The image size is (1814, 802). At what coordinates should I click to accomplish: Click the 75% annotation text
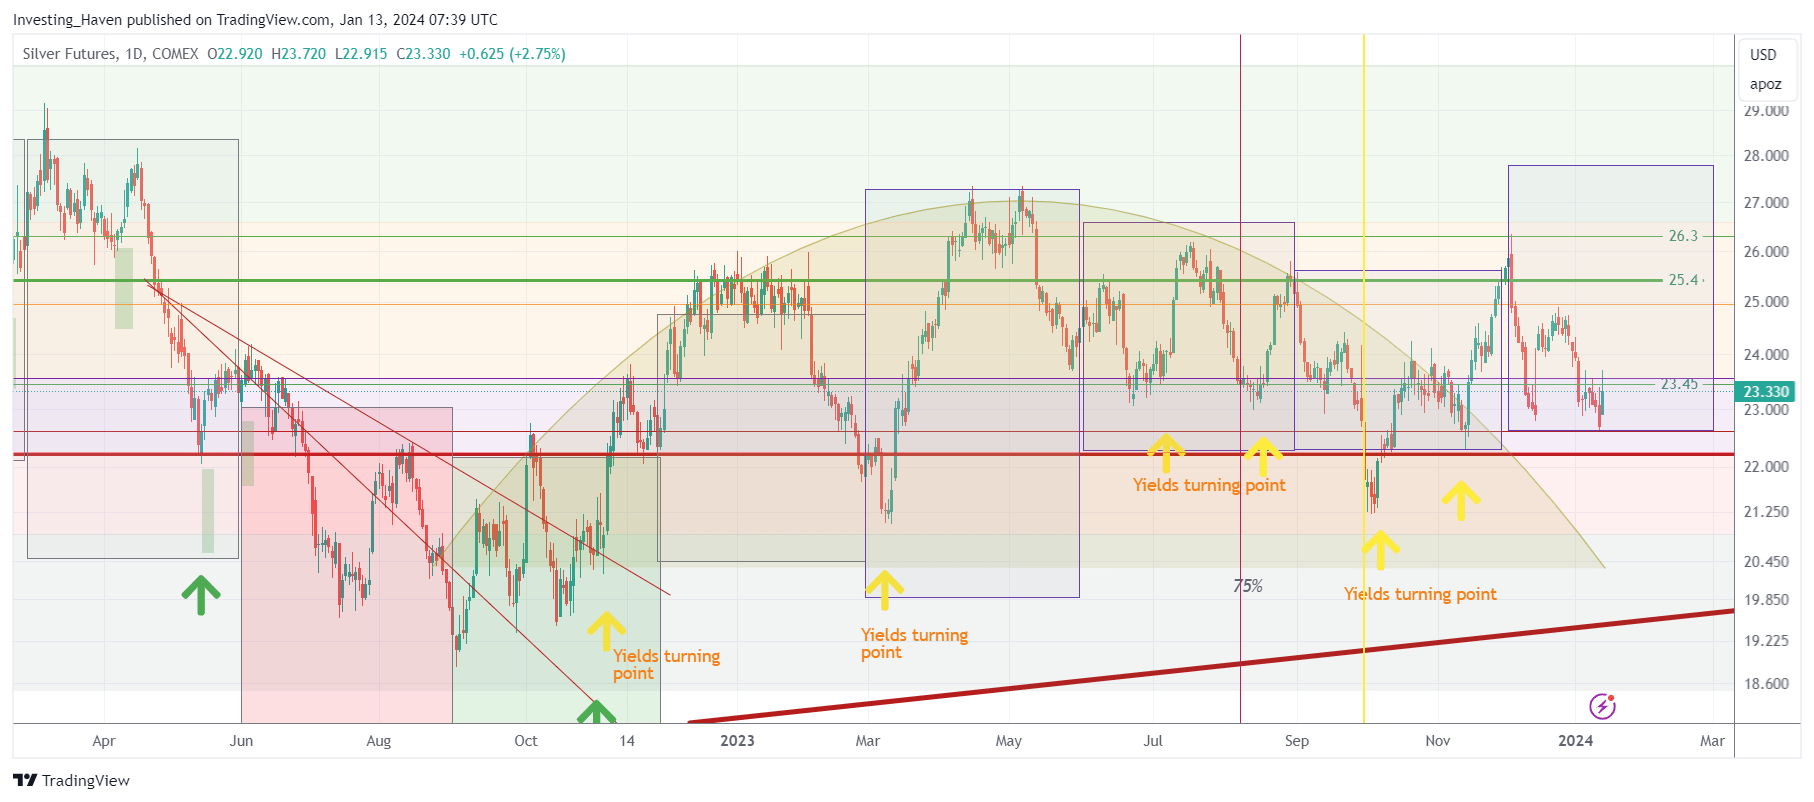[x=1248, y=586]
